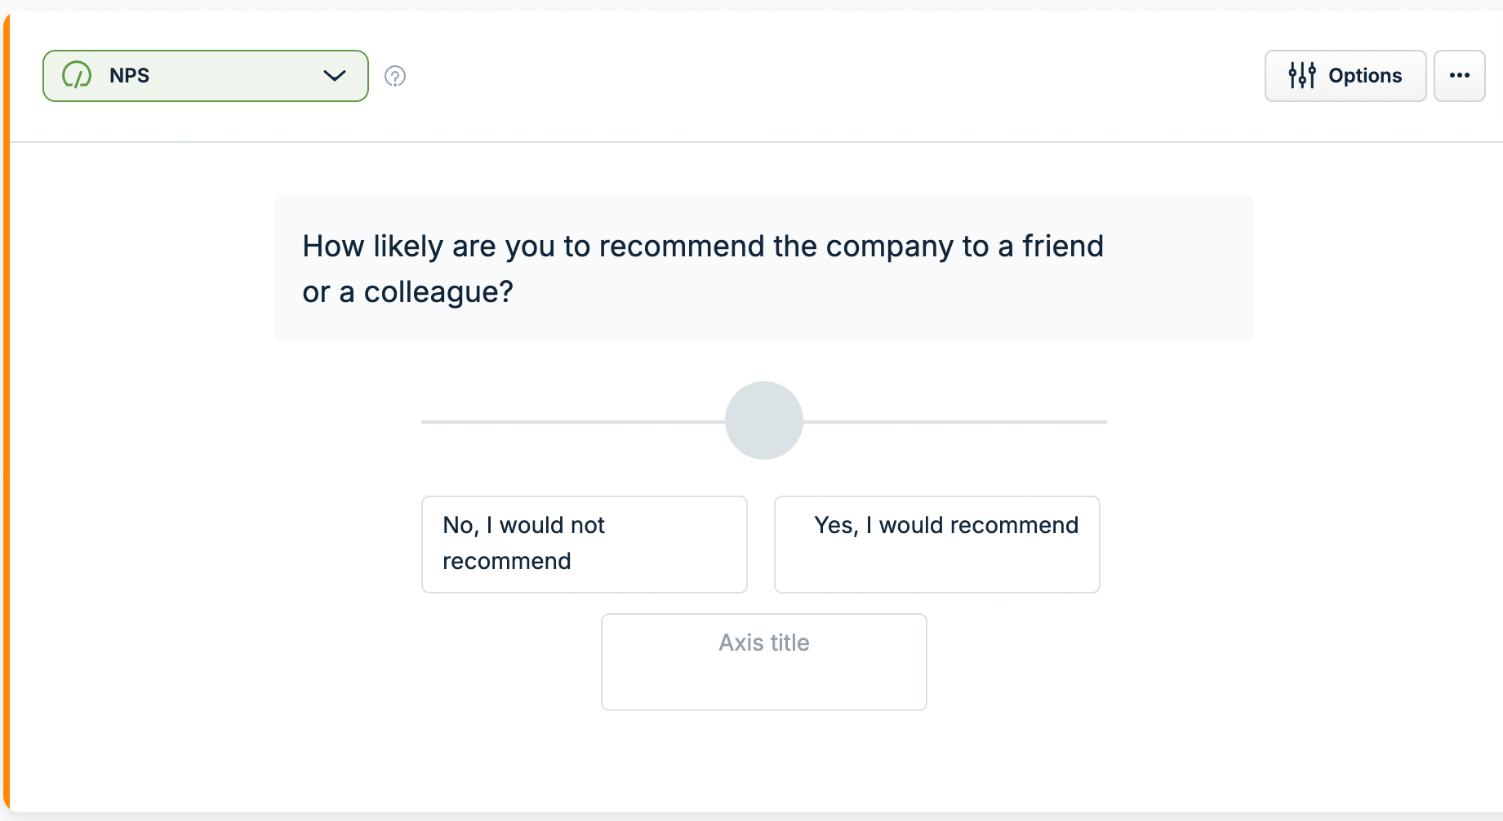The image size is (1503, 821).
Task: Open the three-dot more actions menu
Action: pos(1459,75)
